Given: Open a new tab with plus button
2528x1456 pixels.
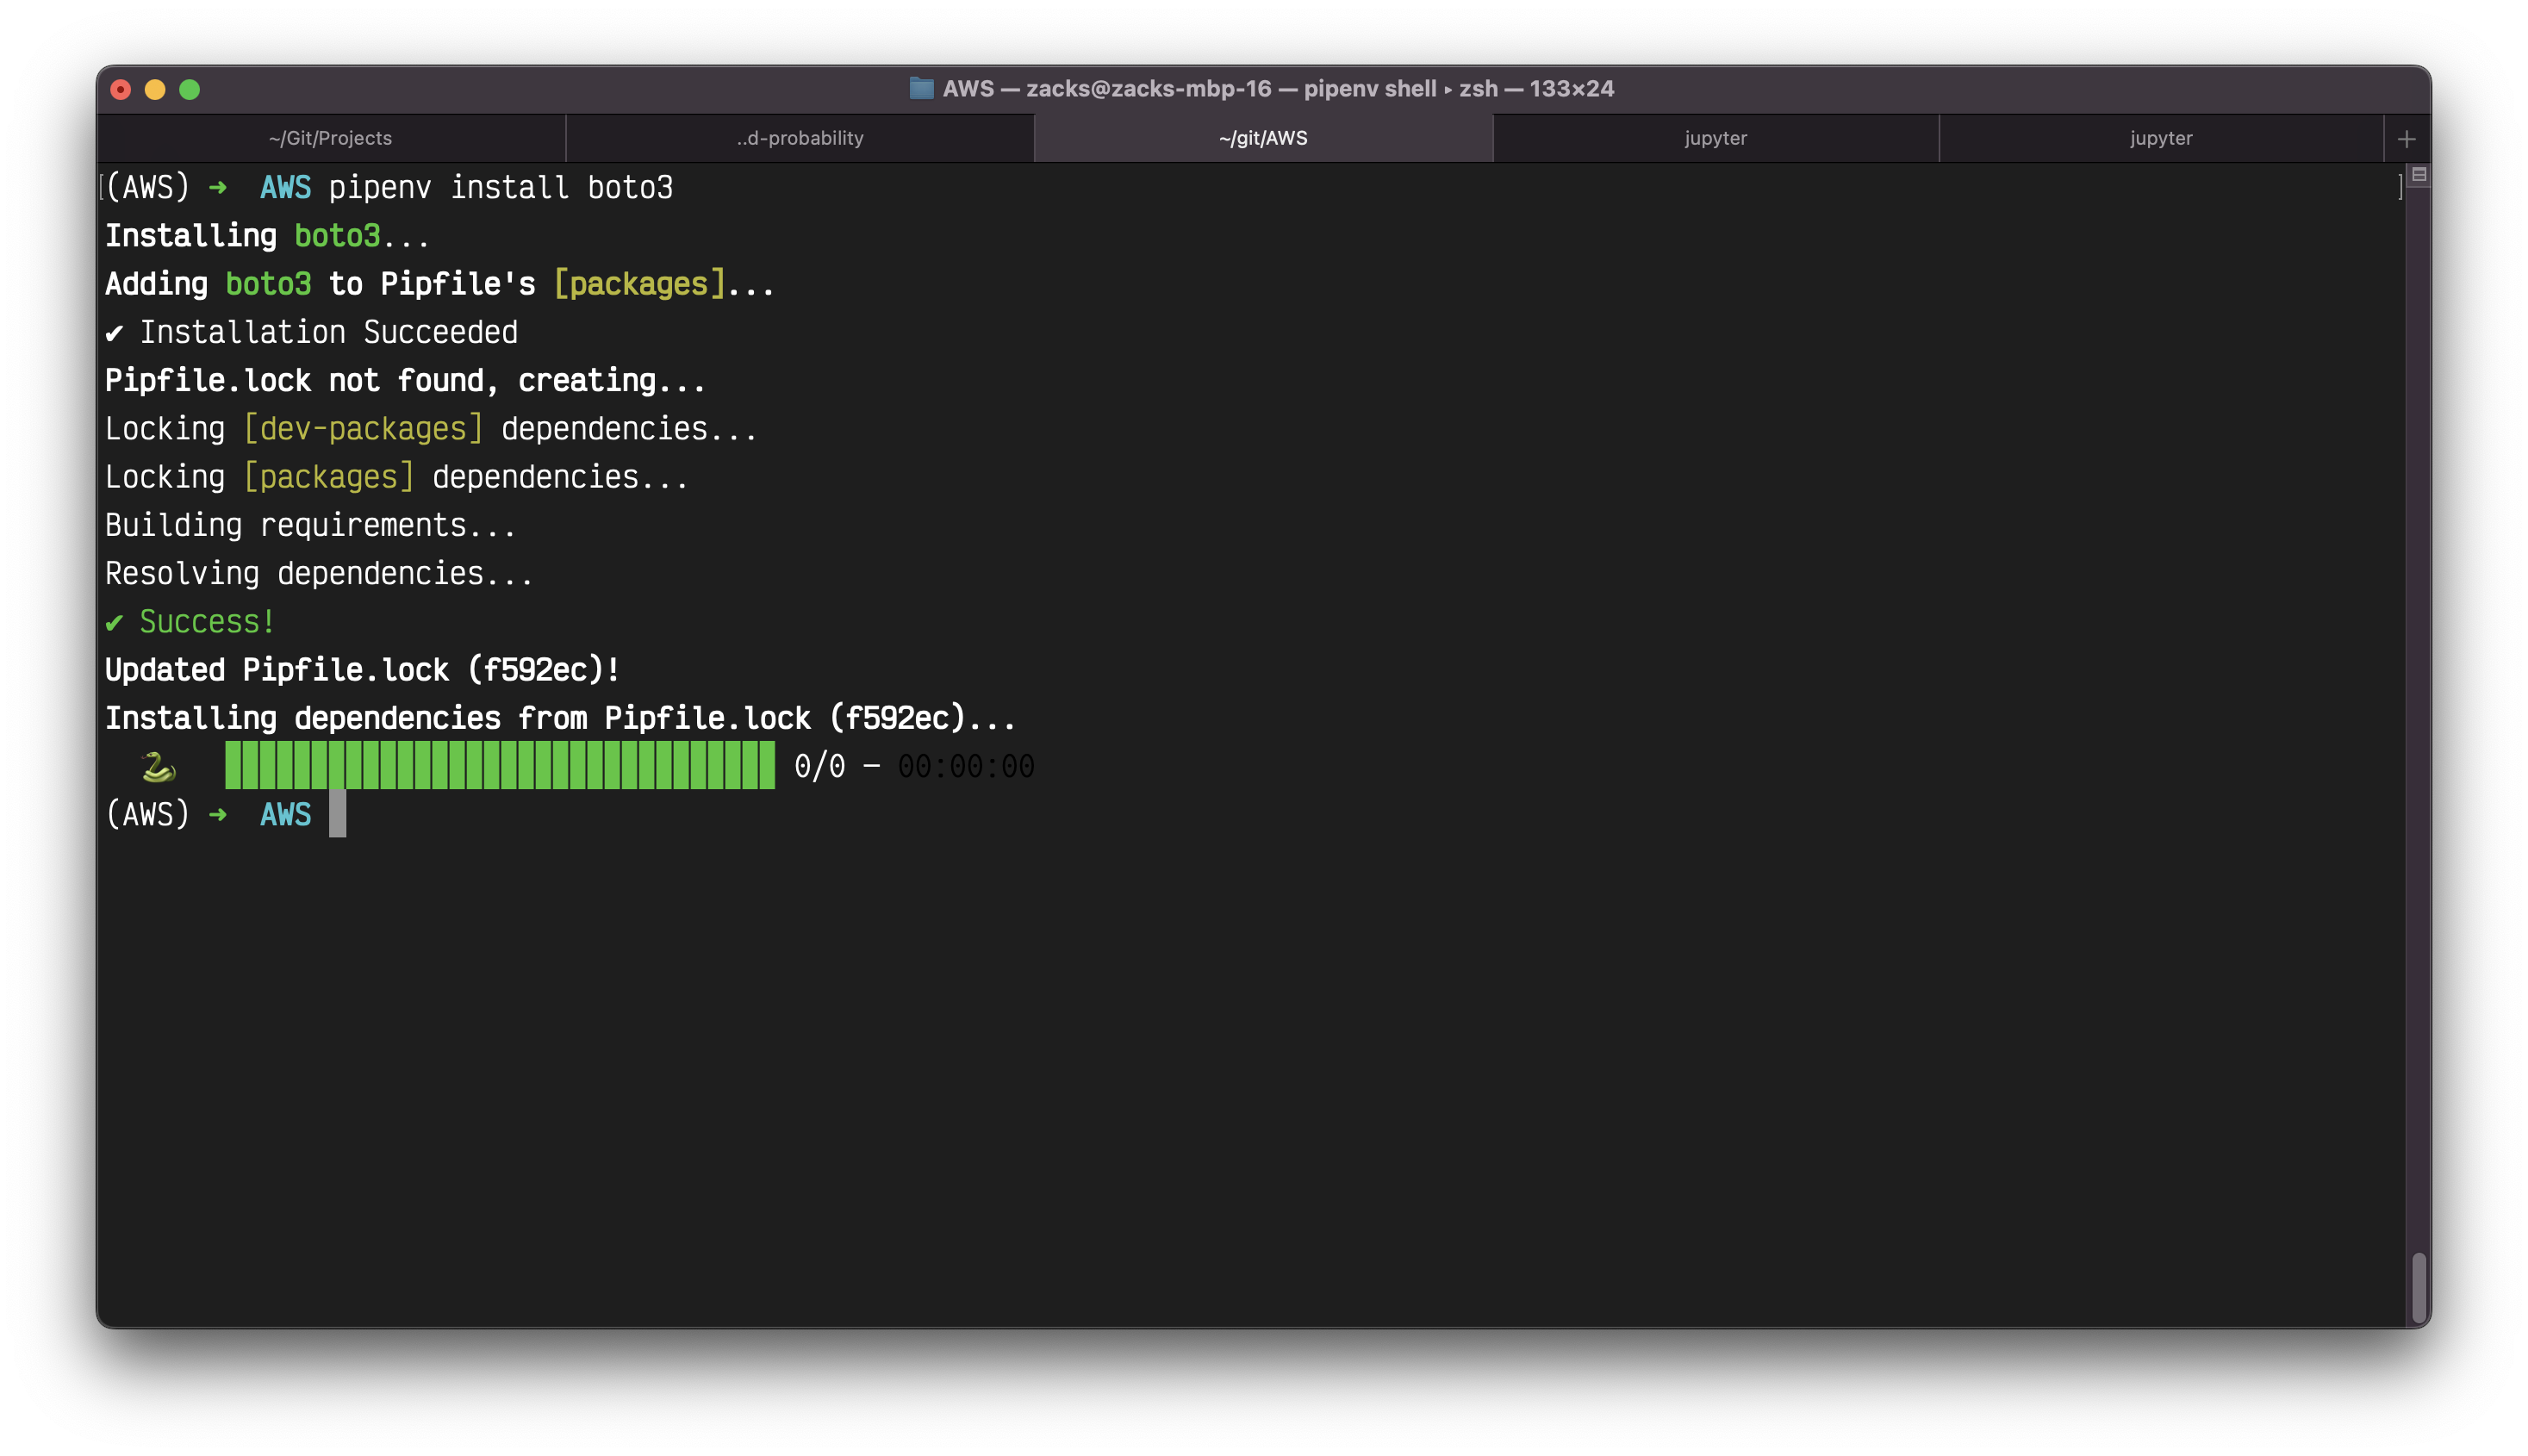Looking at the screenshot, I should (2406, 139).
